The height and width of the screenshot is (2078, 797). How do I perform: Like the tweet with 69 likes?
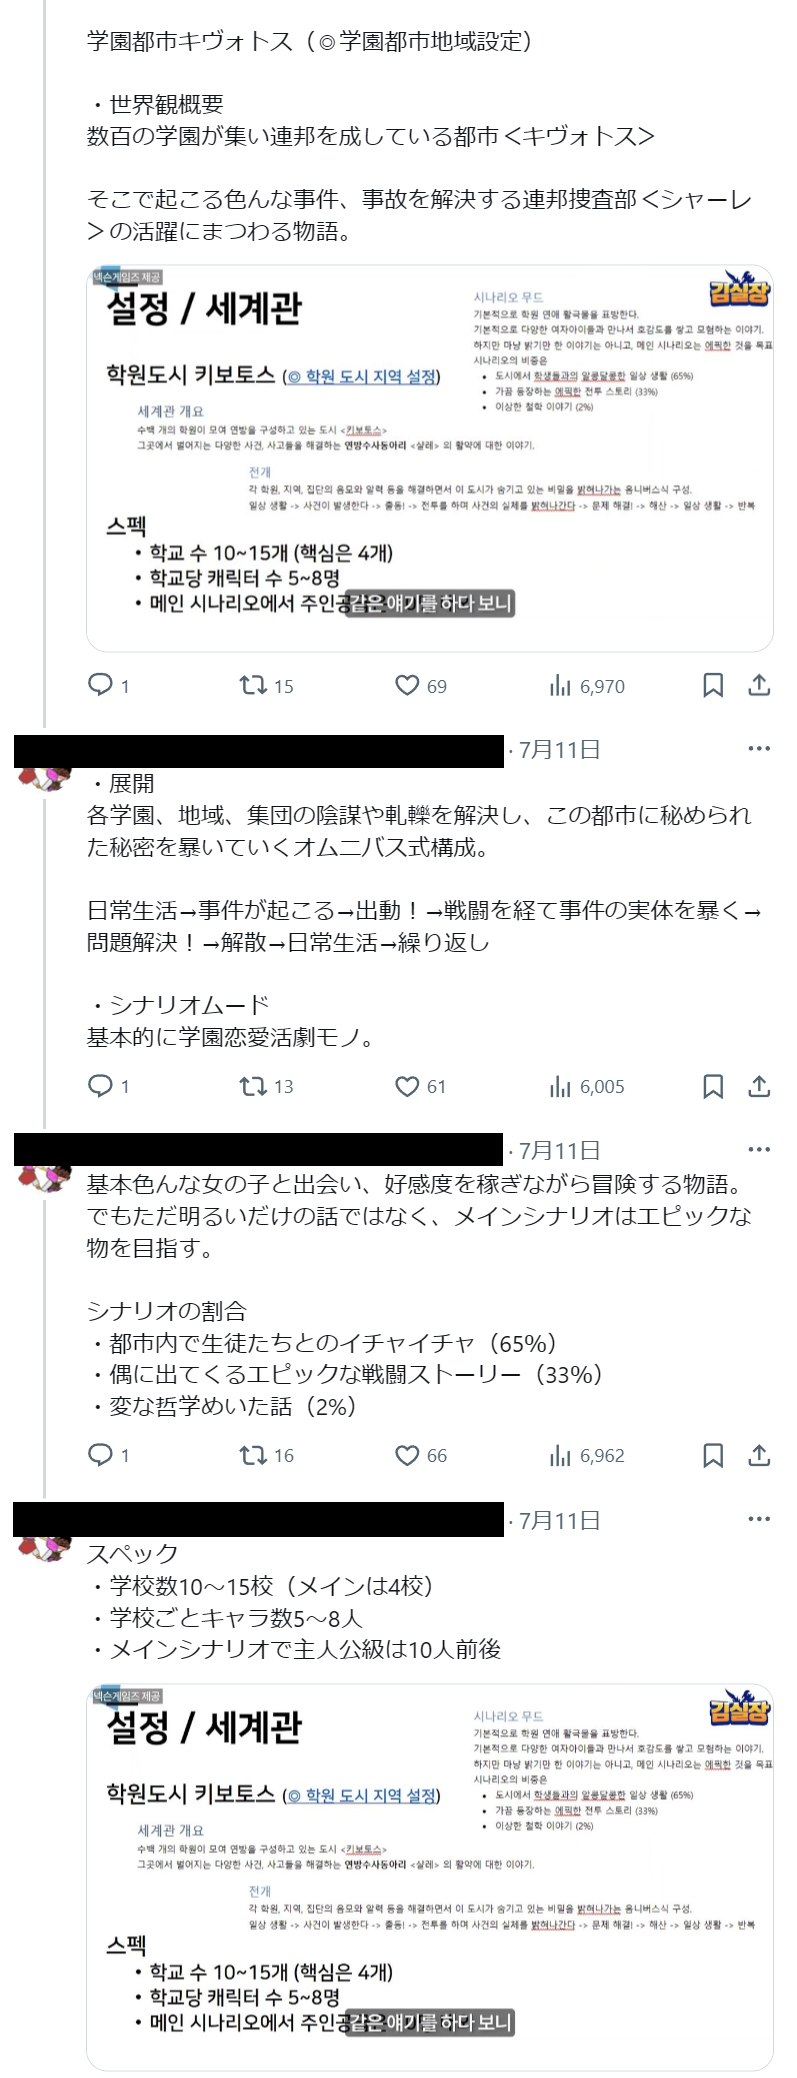(407, 685)
